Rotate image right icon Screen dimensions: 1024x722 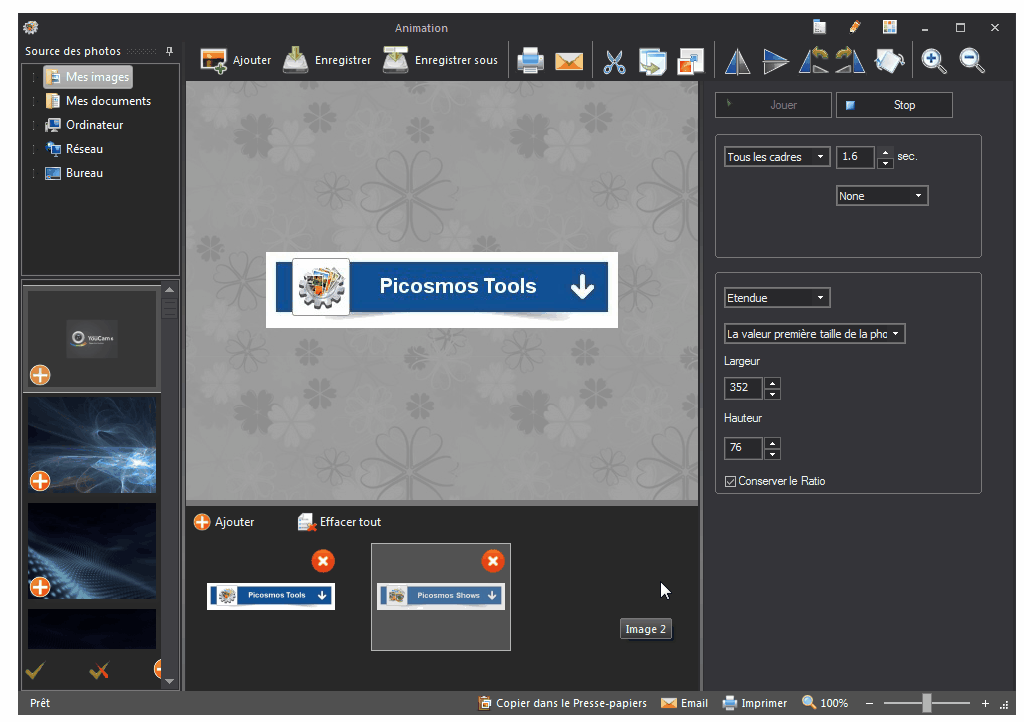pos(850,61)
